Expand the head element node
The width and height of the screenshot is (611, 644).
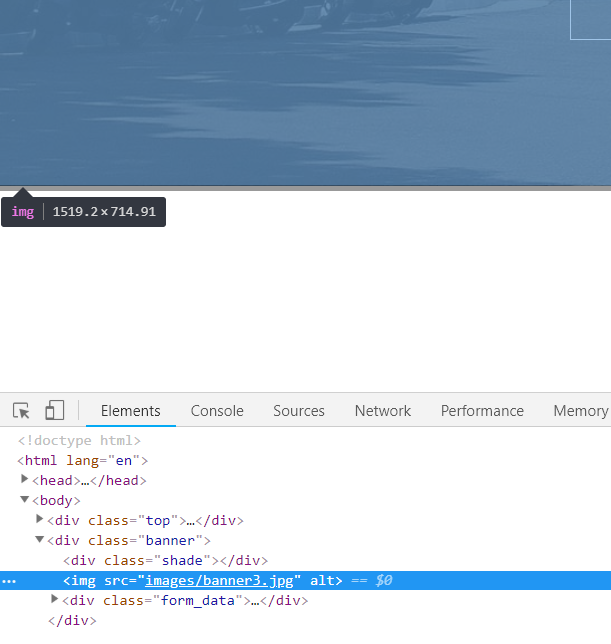24,479
